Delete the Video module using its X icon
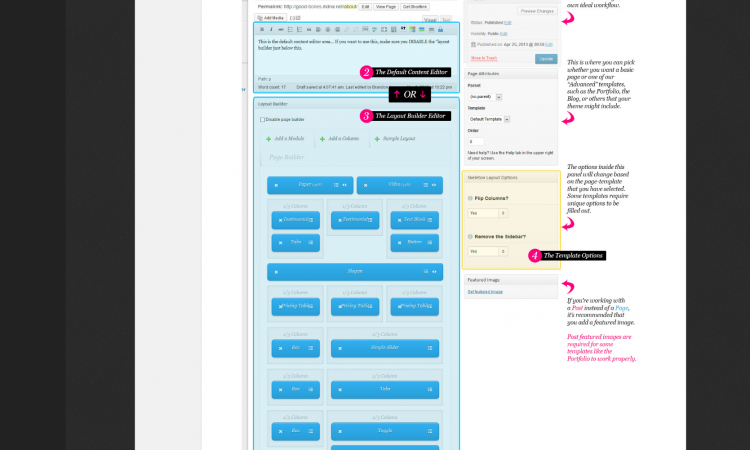750x450 pixels. tap(365, 185)
